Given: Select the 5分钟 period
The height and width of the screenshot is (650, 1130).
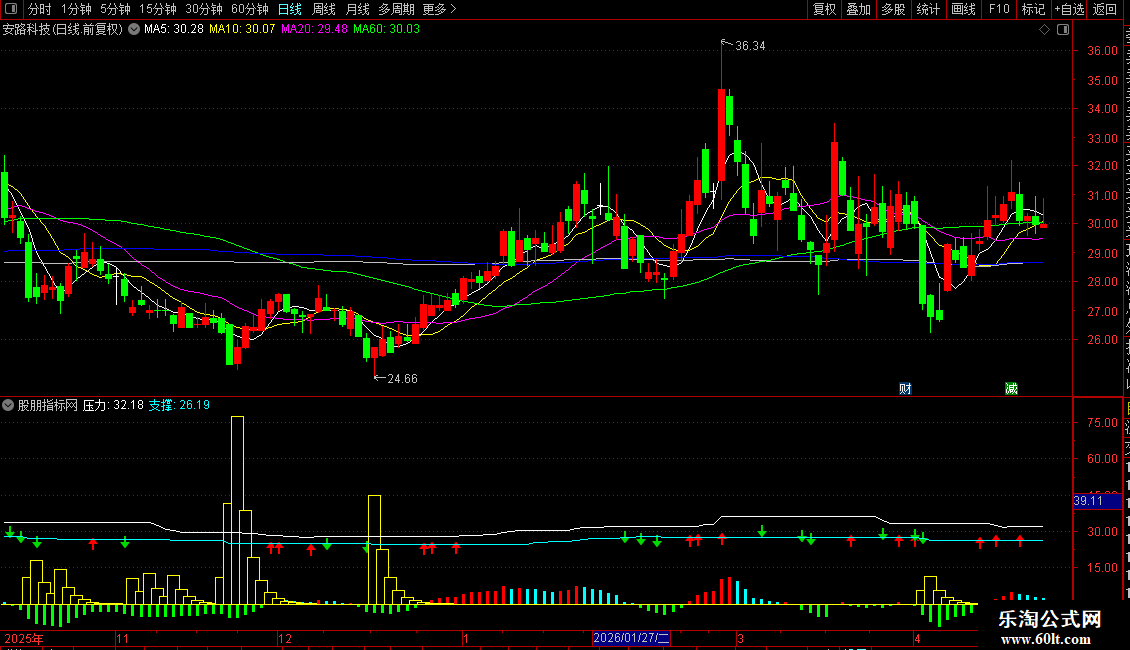Looking at the screenshot, I should click(x=115, y=9).
